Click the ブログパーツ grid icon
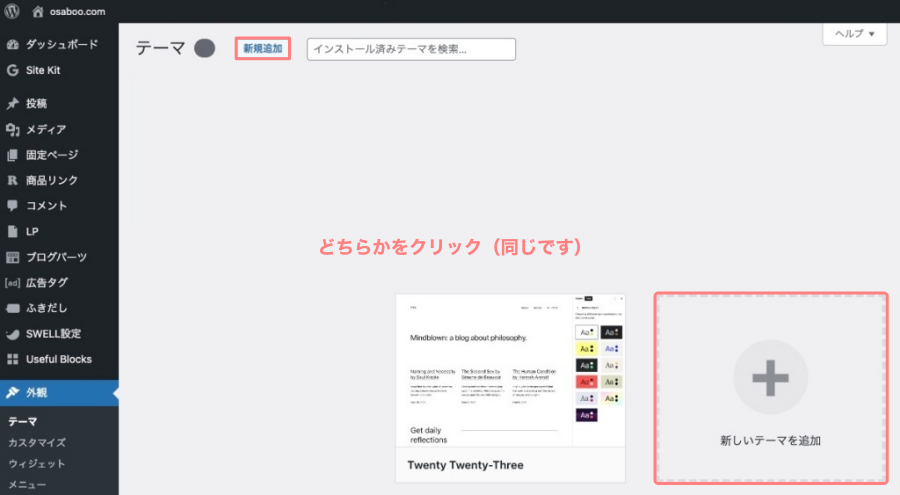This screenshot has width=900, height=495. [x=13, y=257]
